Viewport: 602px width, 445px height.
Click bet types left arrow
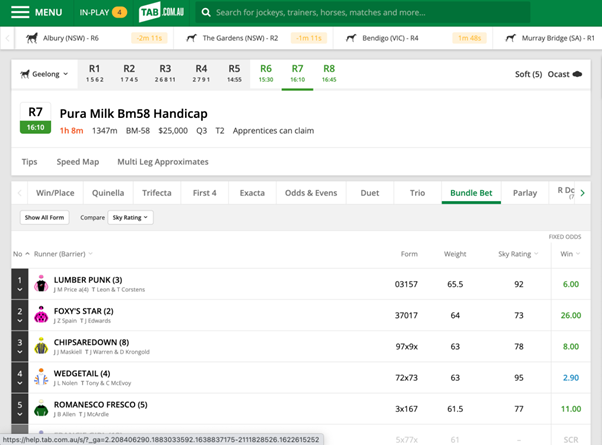click(x=20, y=193)
